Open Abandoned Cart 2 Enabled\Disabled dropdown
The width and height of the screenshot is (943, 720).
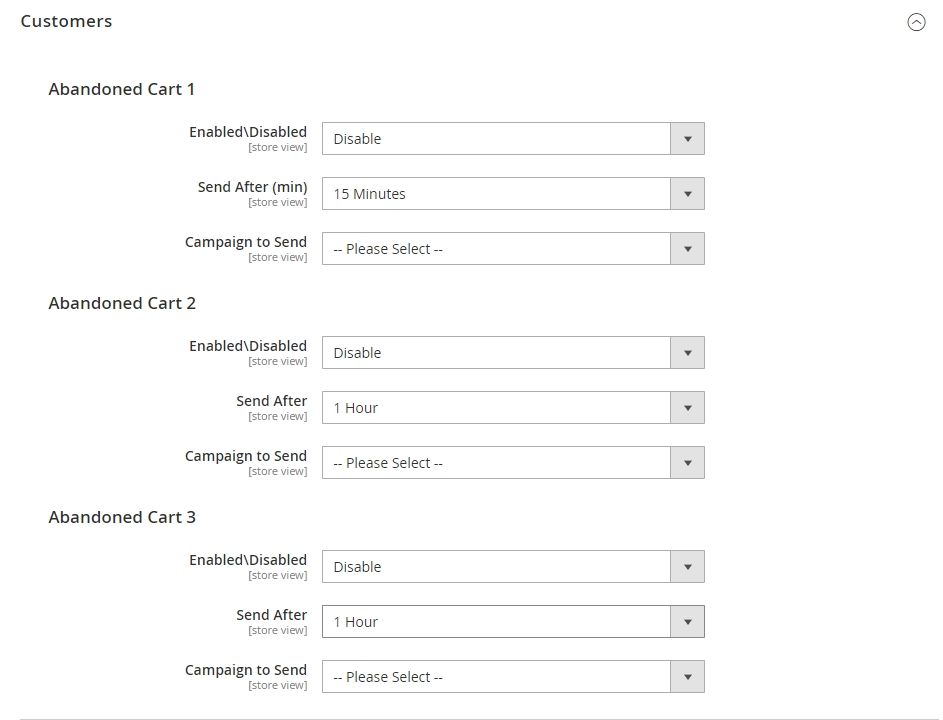[496, 353]
